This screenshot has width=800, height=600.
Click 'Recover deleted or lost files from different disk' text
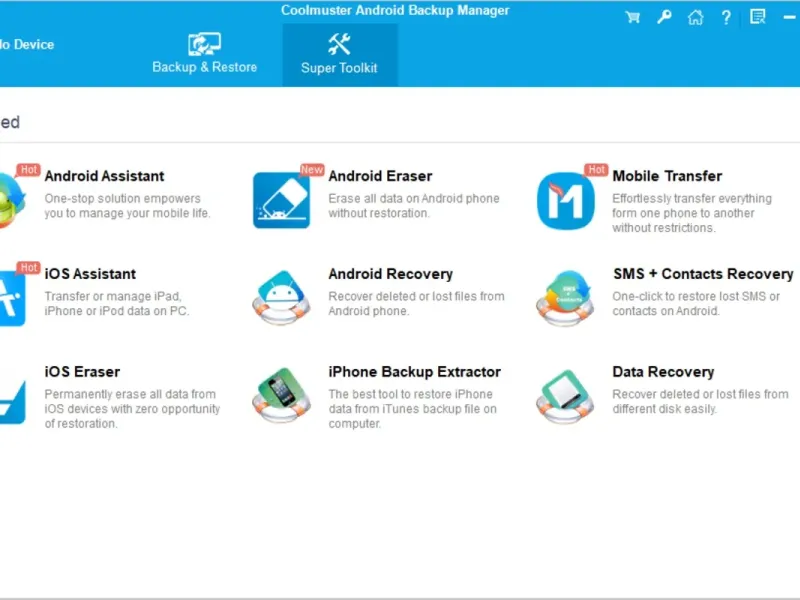tap(700, 402)
